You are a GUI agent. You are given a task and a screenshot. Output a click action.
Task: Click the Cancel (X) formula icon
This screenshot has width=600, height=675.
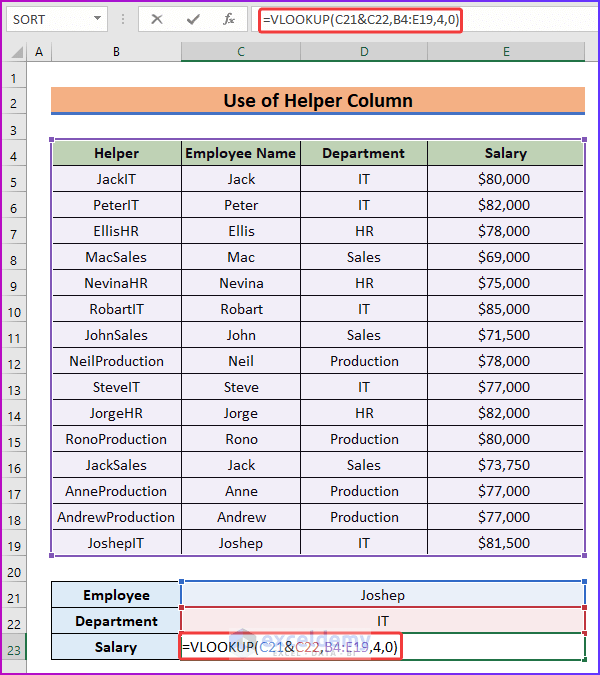(x=157, y=19)
